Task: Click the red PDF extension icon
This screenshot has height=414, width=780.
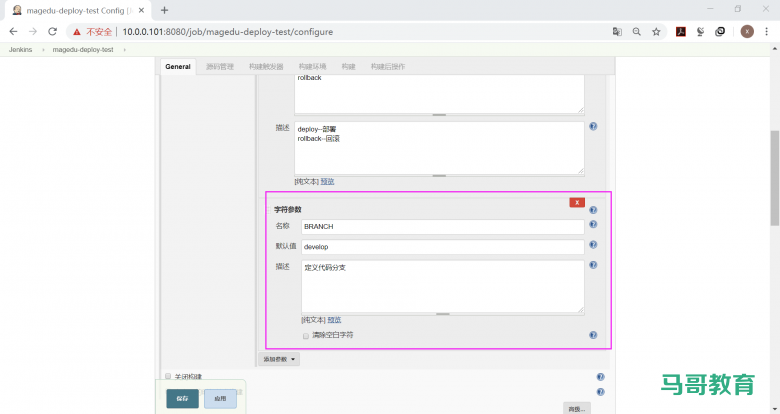Action: pyautogui.click(x=681, y=32)
